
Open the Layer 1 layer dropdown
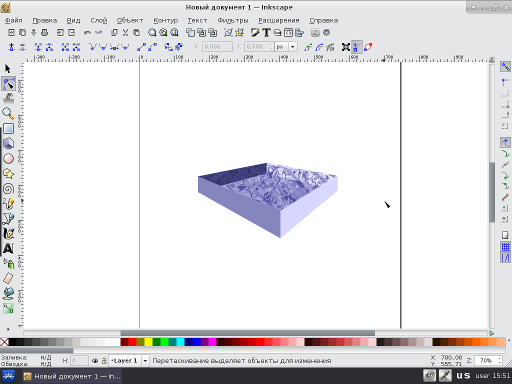(x=145, y=361)
